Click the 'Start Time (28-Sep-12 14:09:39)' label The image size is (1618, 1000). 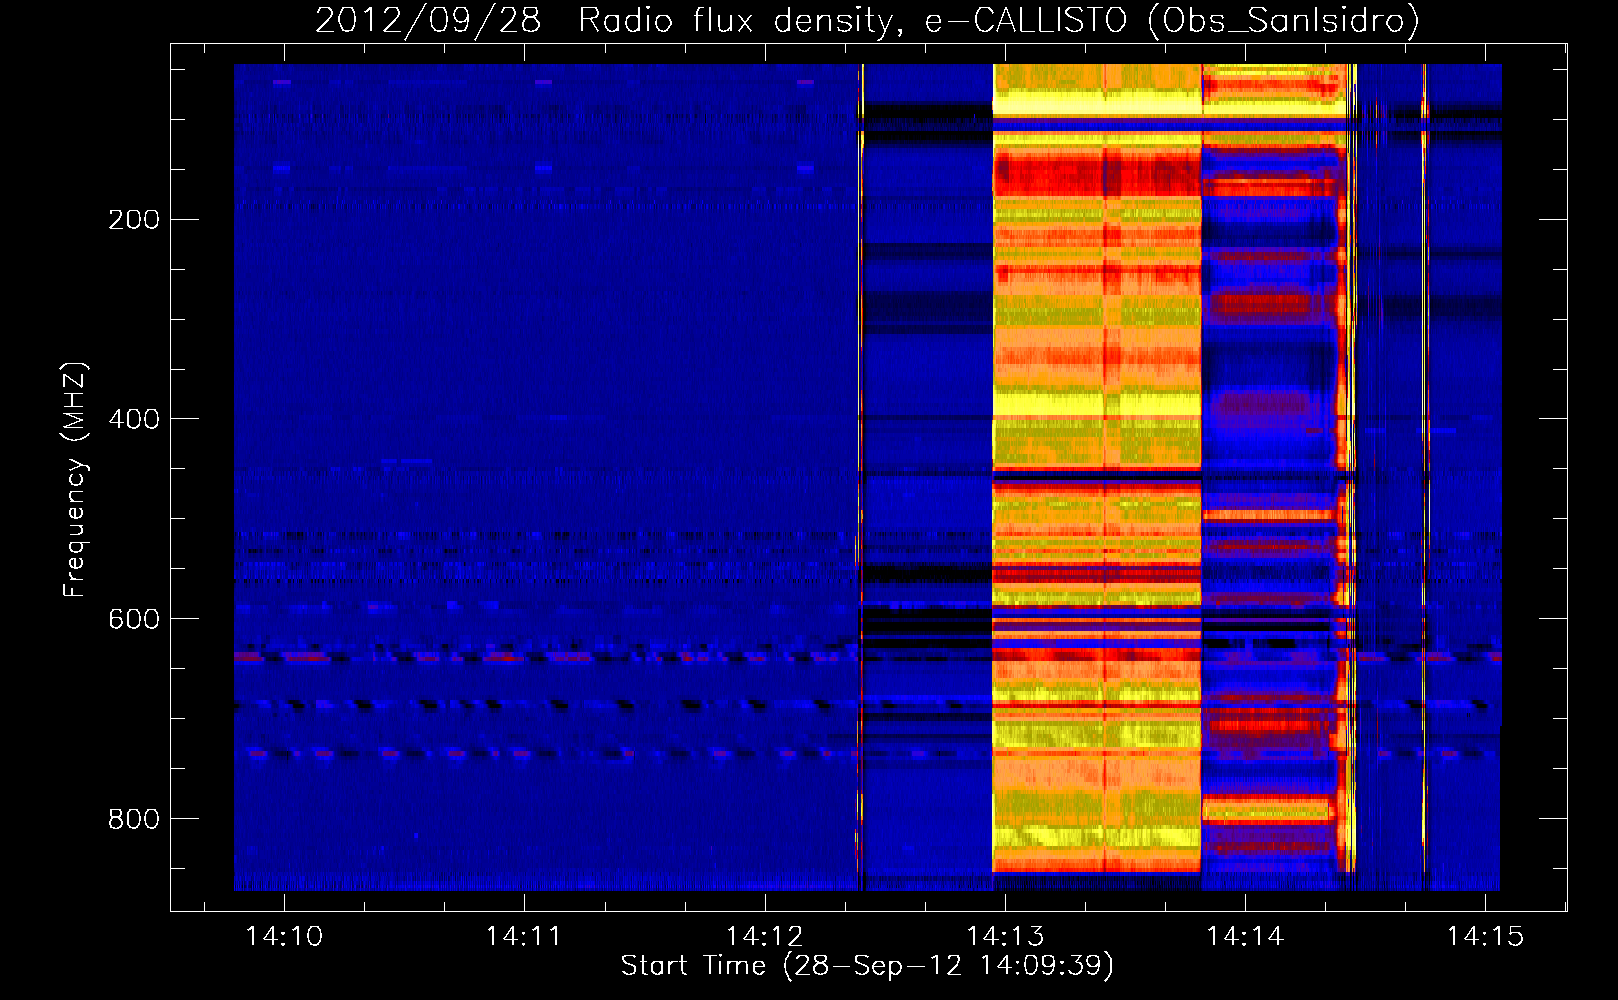[x=867, y=966]
